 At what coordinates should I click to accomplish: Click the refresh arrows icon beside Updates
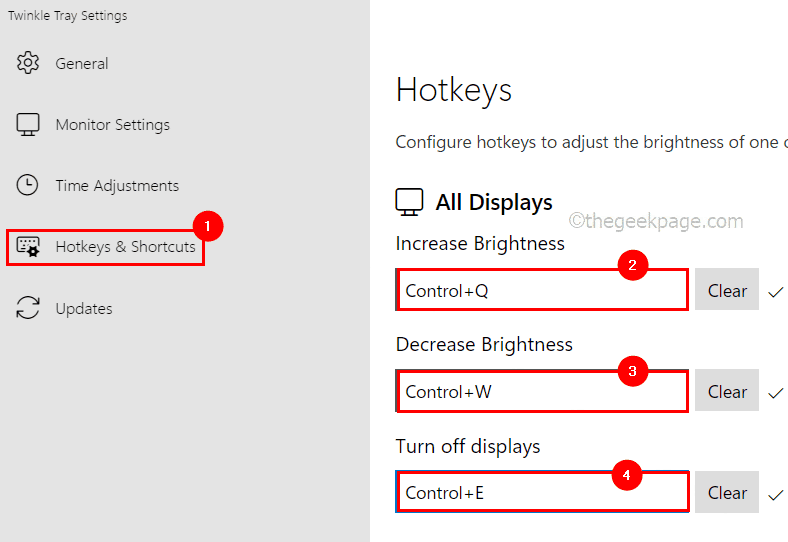(x=28, y=308)
